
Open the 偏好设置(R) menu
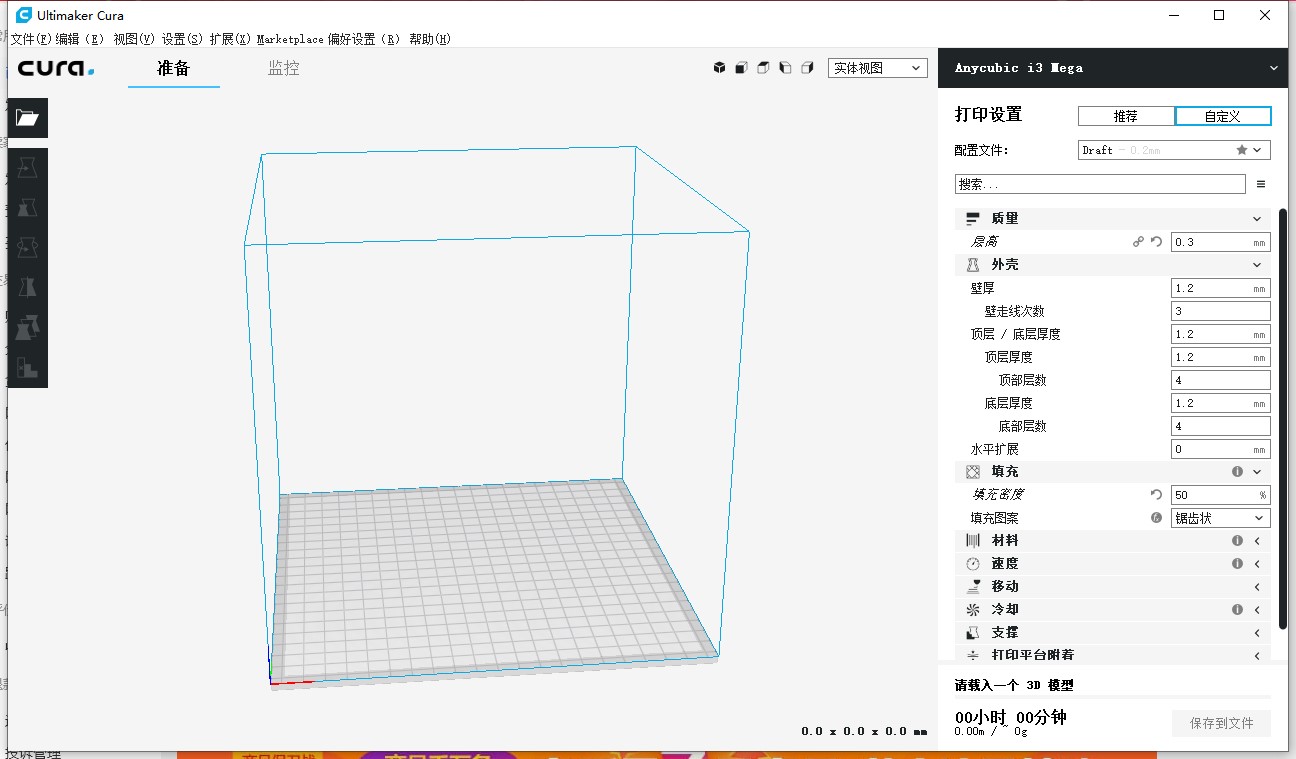(364, 39)
